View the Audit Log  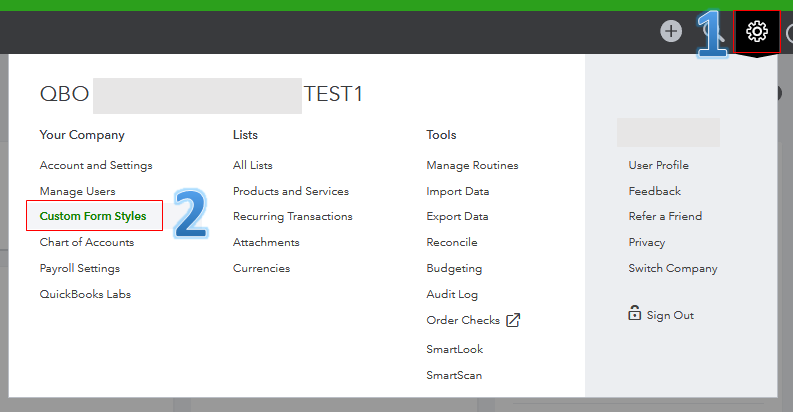tap(452, 294)
